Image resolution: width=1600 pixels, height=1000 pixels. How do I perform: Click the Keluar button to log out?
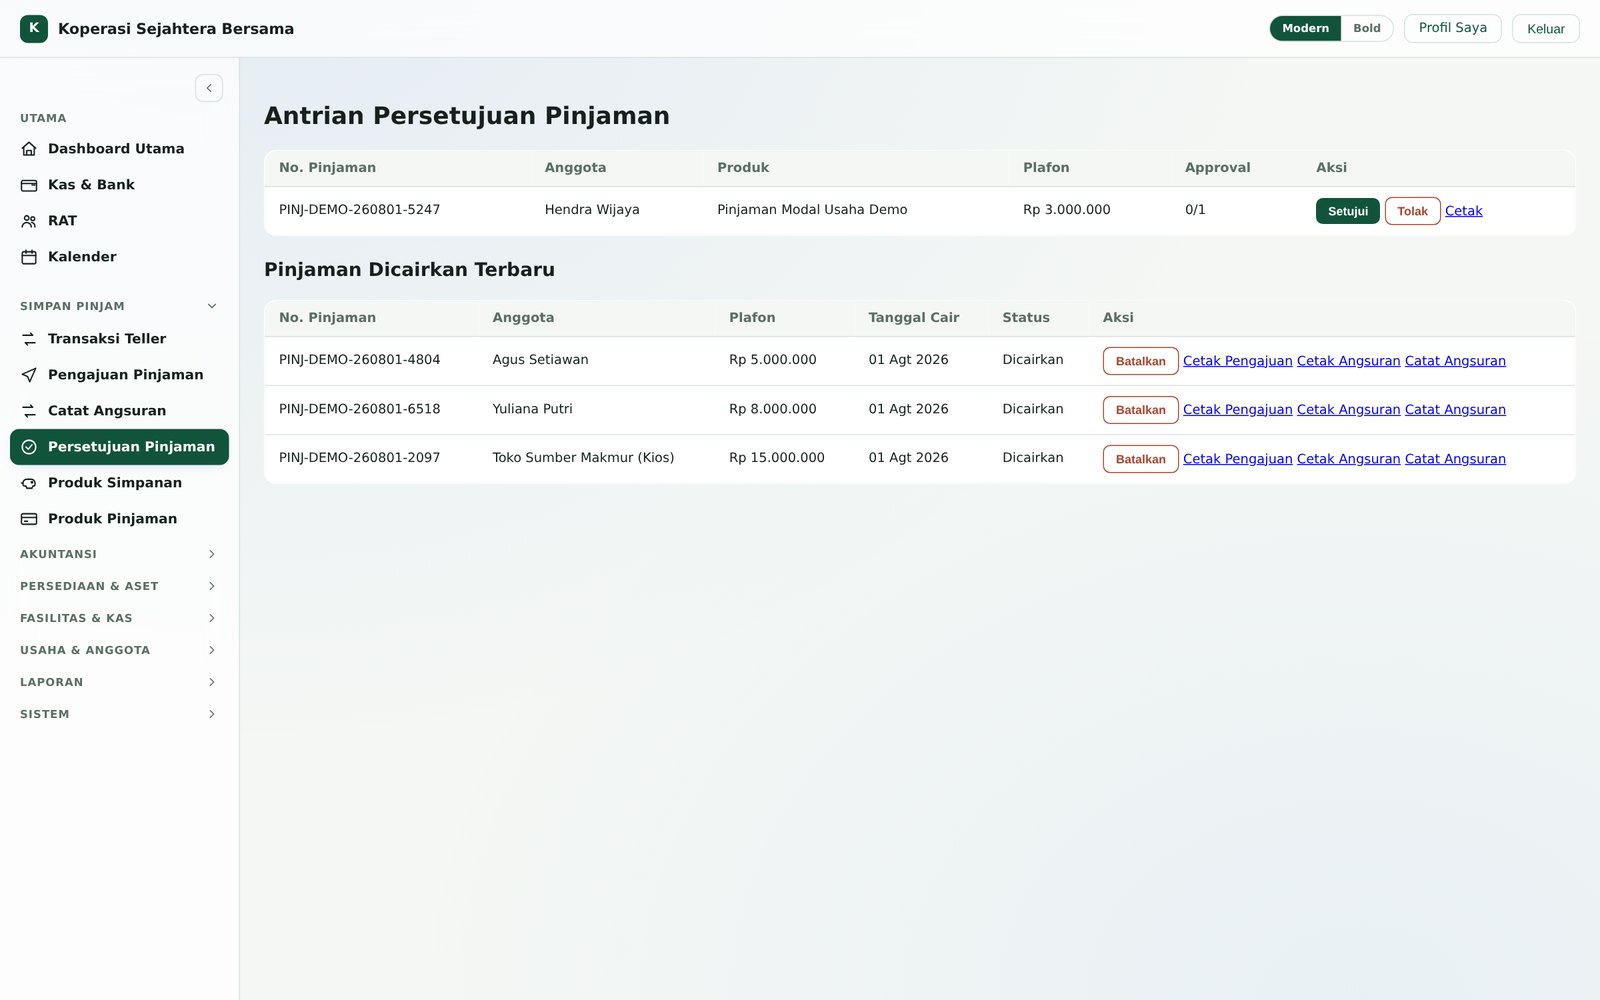(1545, 29)
